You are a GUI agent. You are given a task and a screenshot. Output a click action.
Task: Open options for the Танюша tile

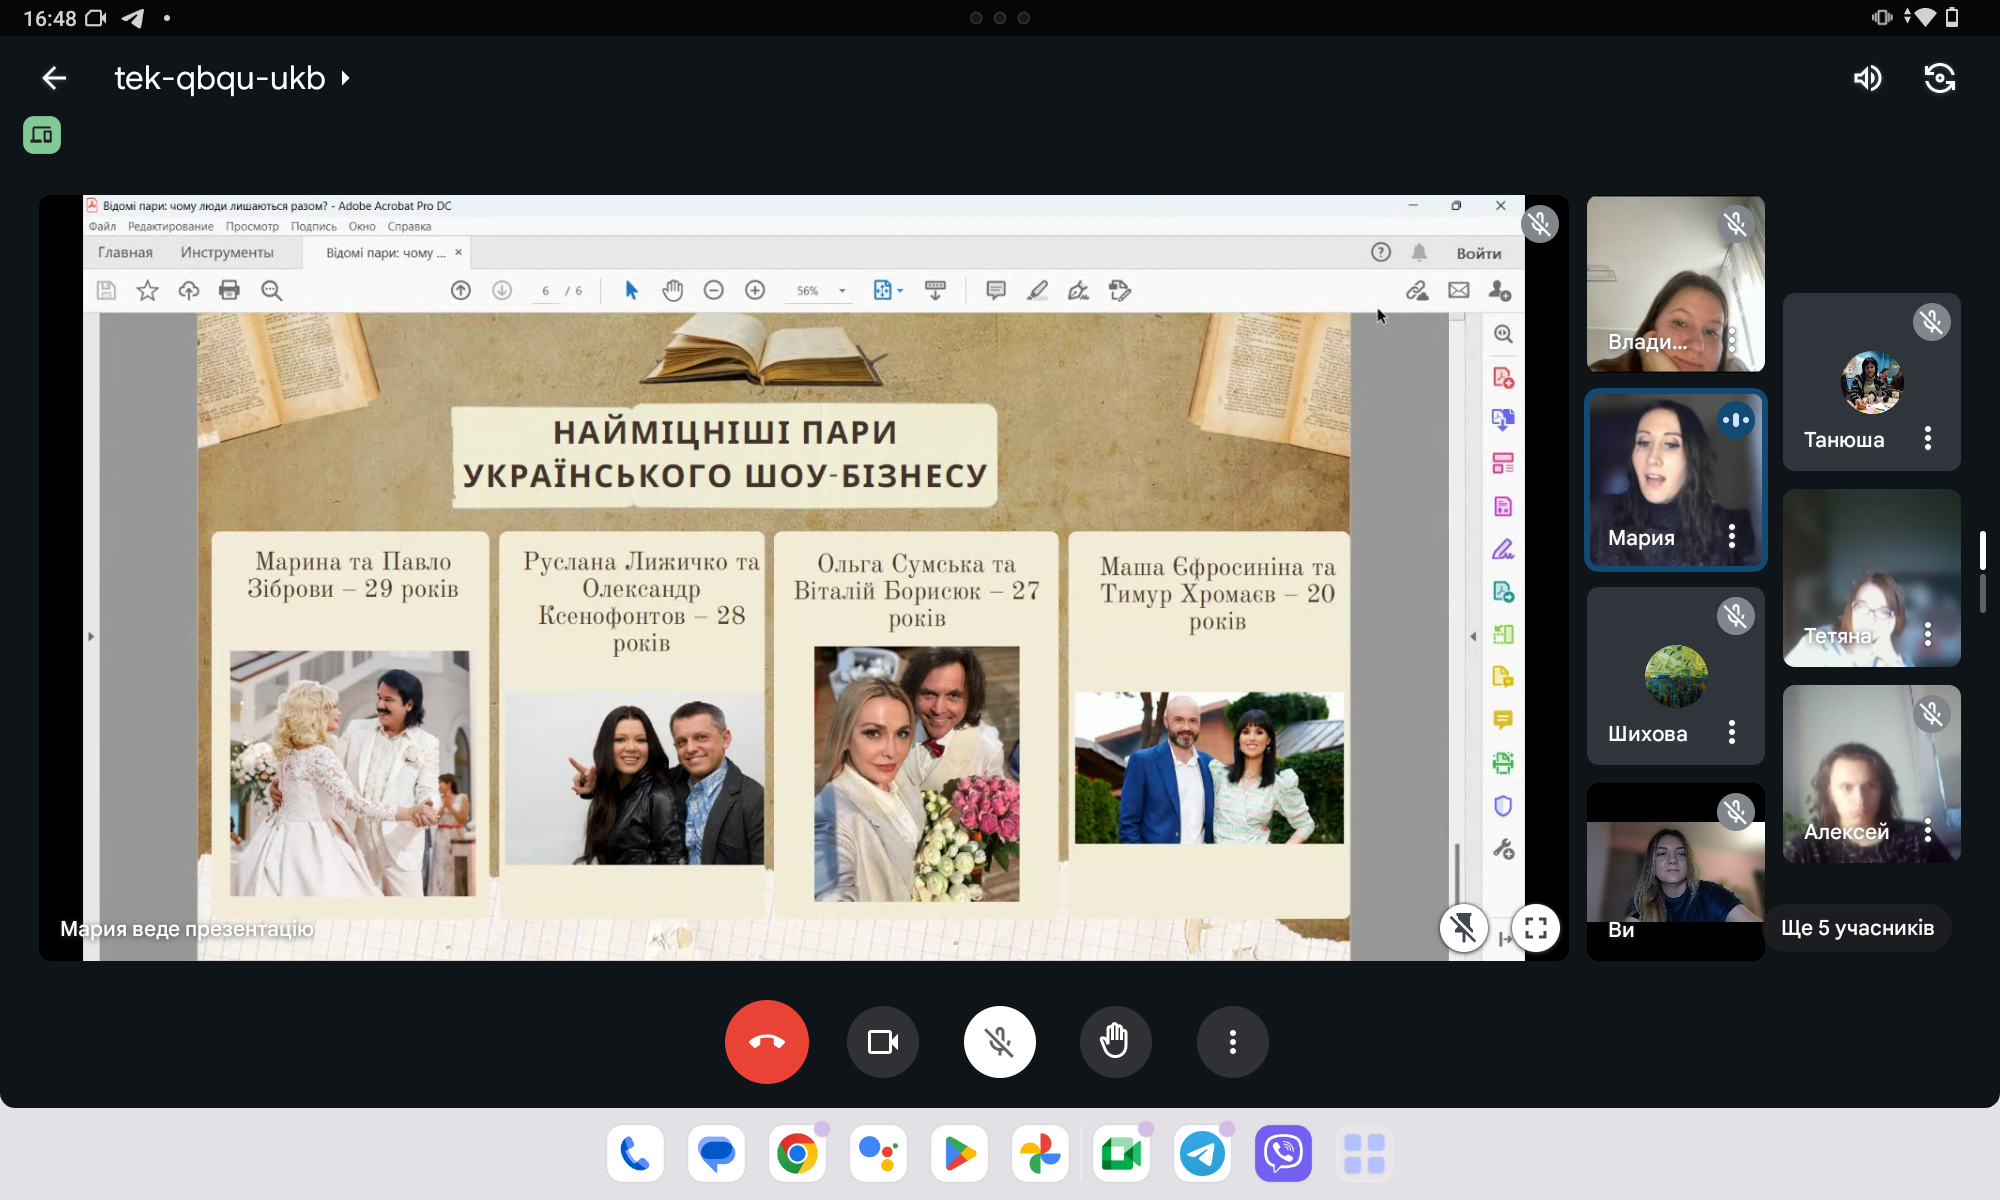[x=1927, y=439]
